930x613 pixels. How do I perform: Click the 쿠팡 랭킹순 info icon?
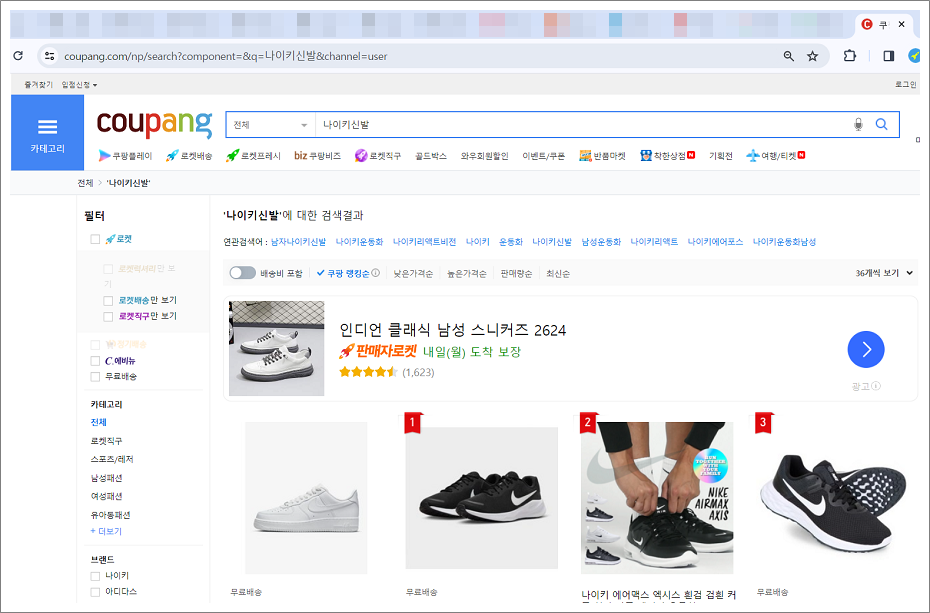[x=375, y=273]
